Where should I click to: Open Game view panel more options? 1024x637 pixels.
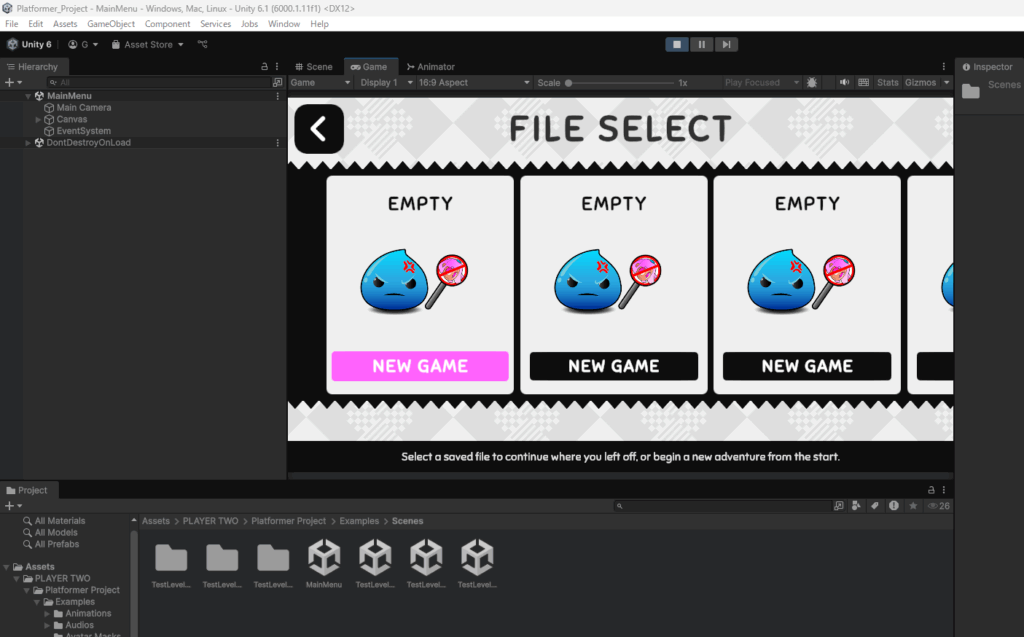pos(944,67)
